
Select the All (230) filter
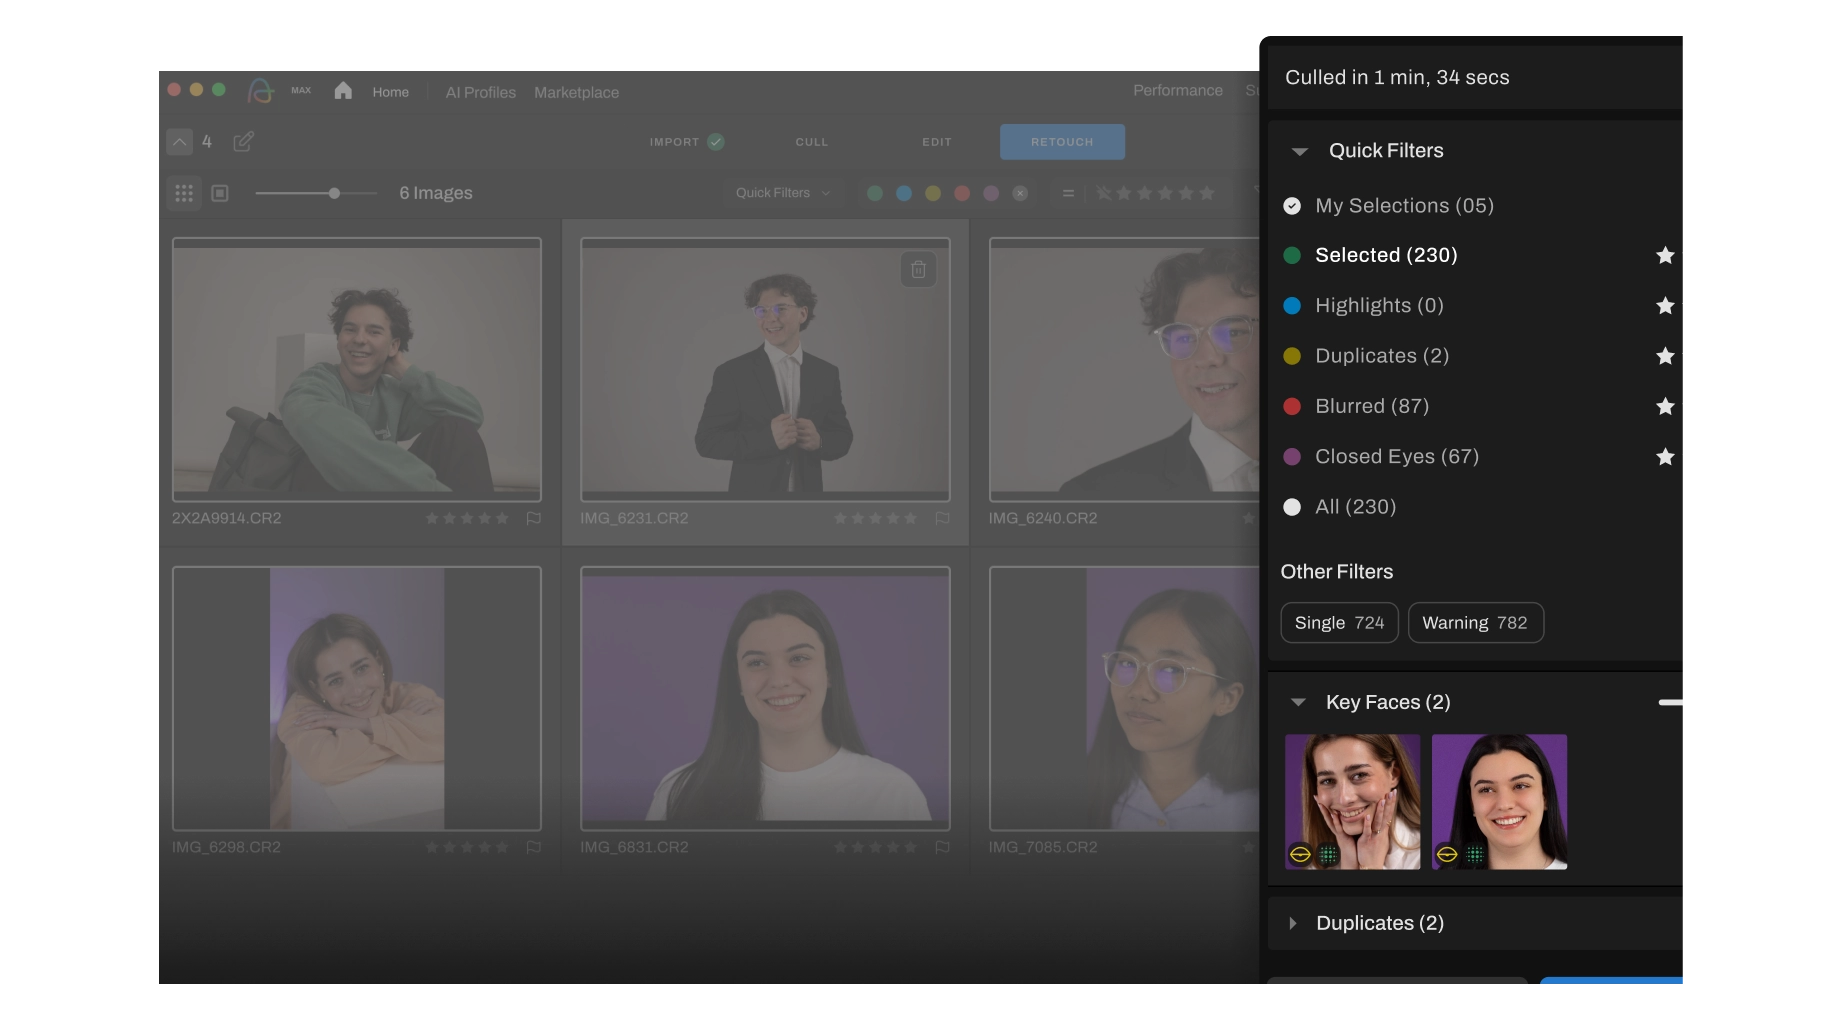click(x=1354, y=507)
